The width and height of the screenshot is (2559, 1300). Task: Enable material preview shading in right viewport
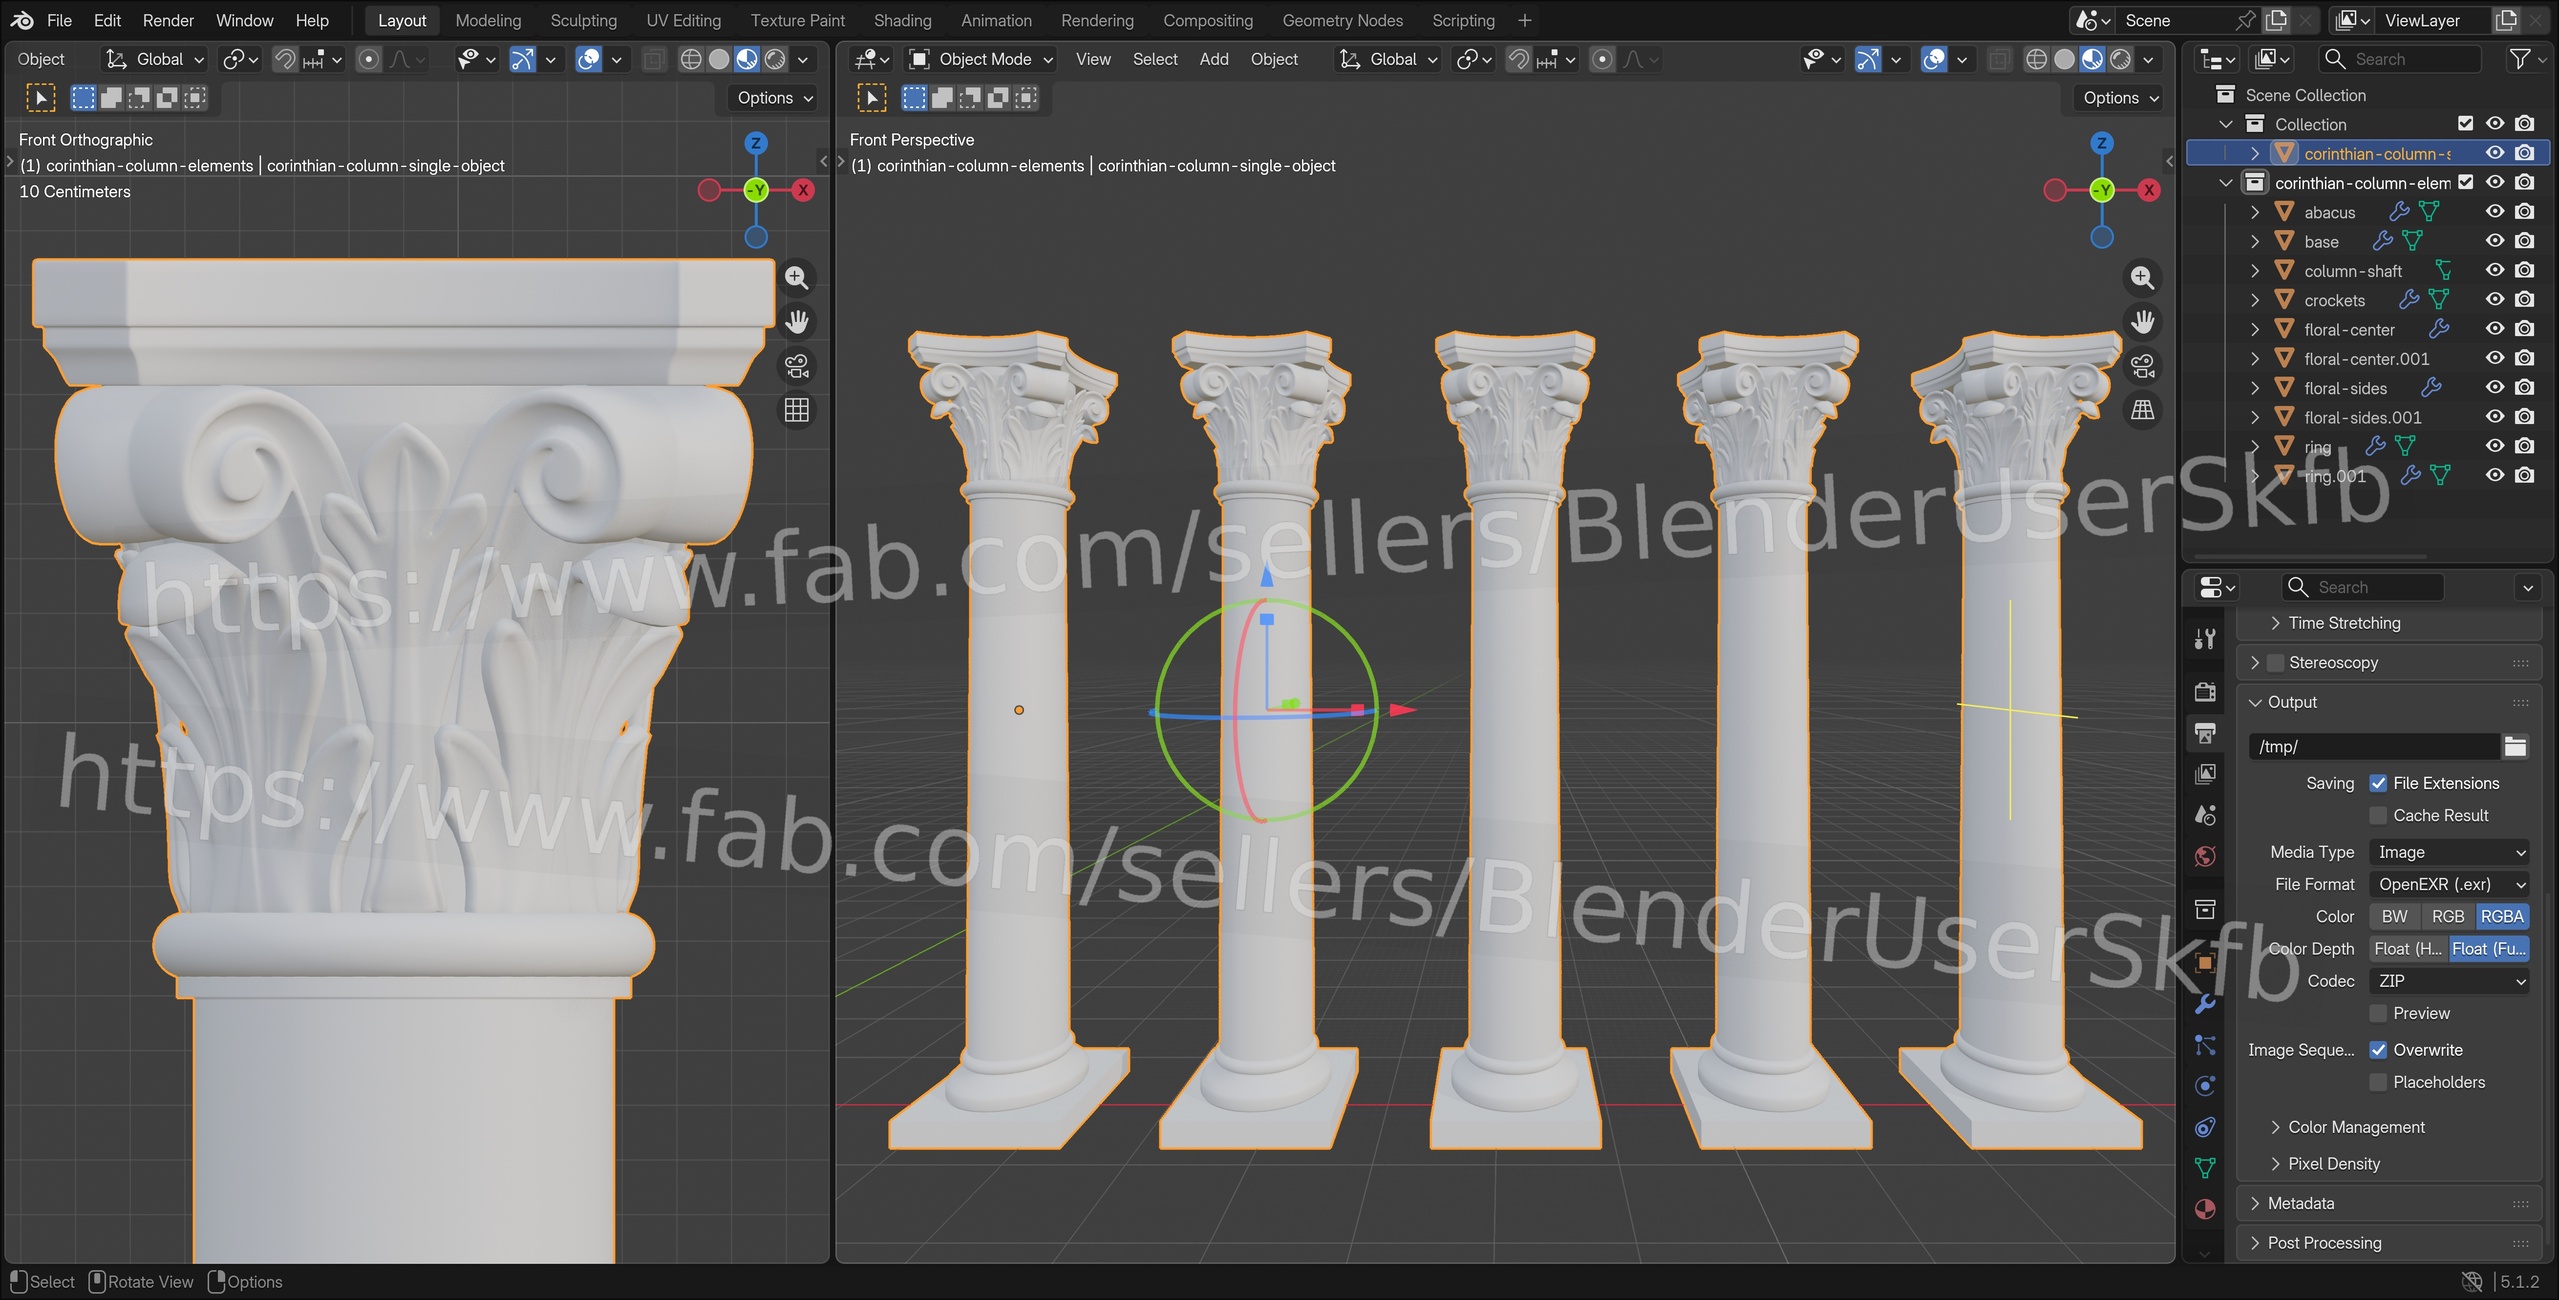coord(2093,60)
